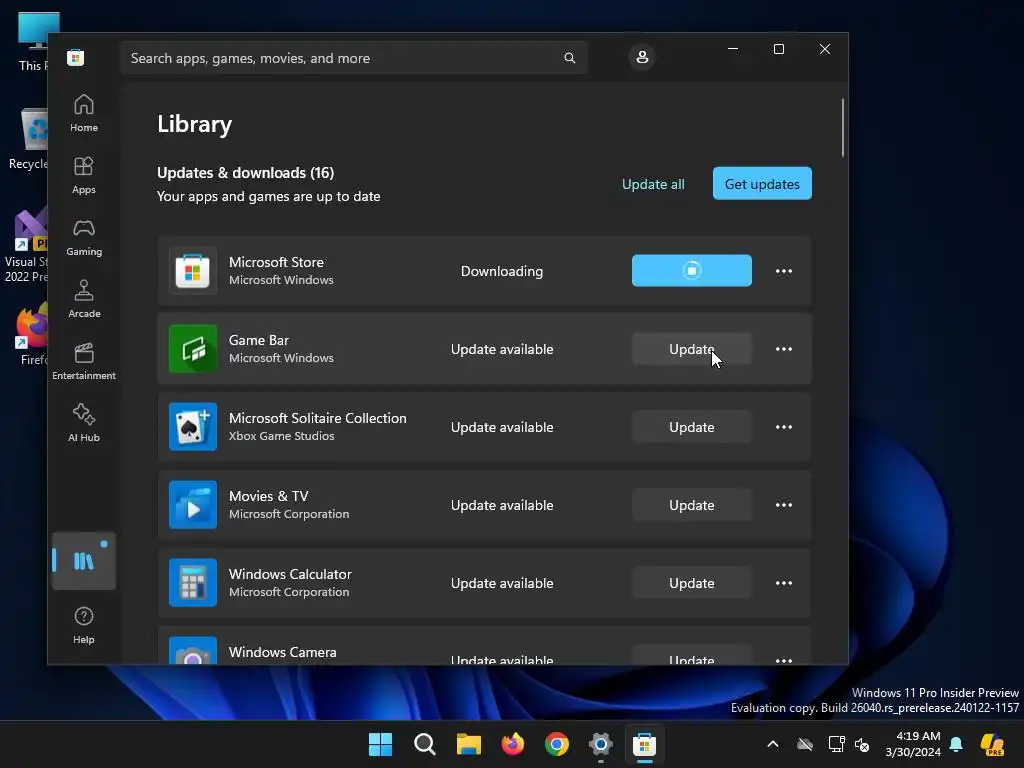
Task: Click the Movies & TV app icon
Action: point(193,505)
